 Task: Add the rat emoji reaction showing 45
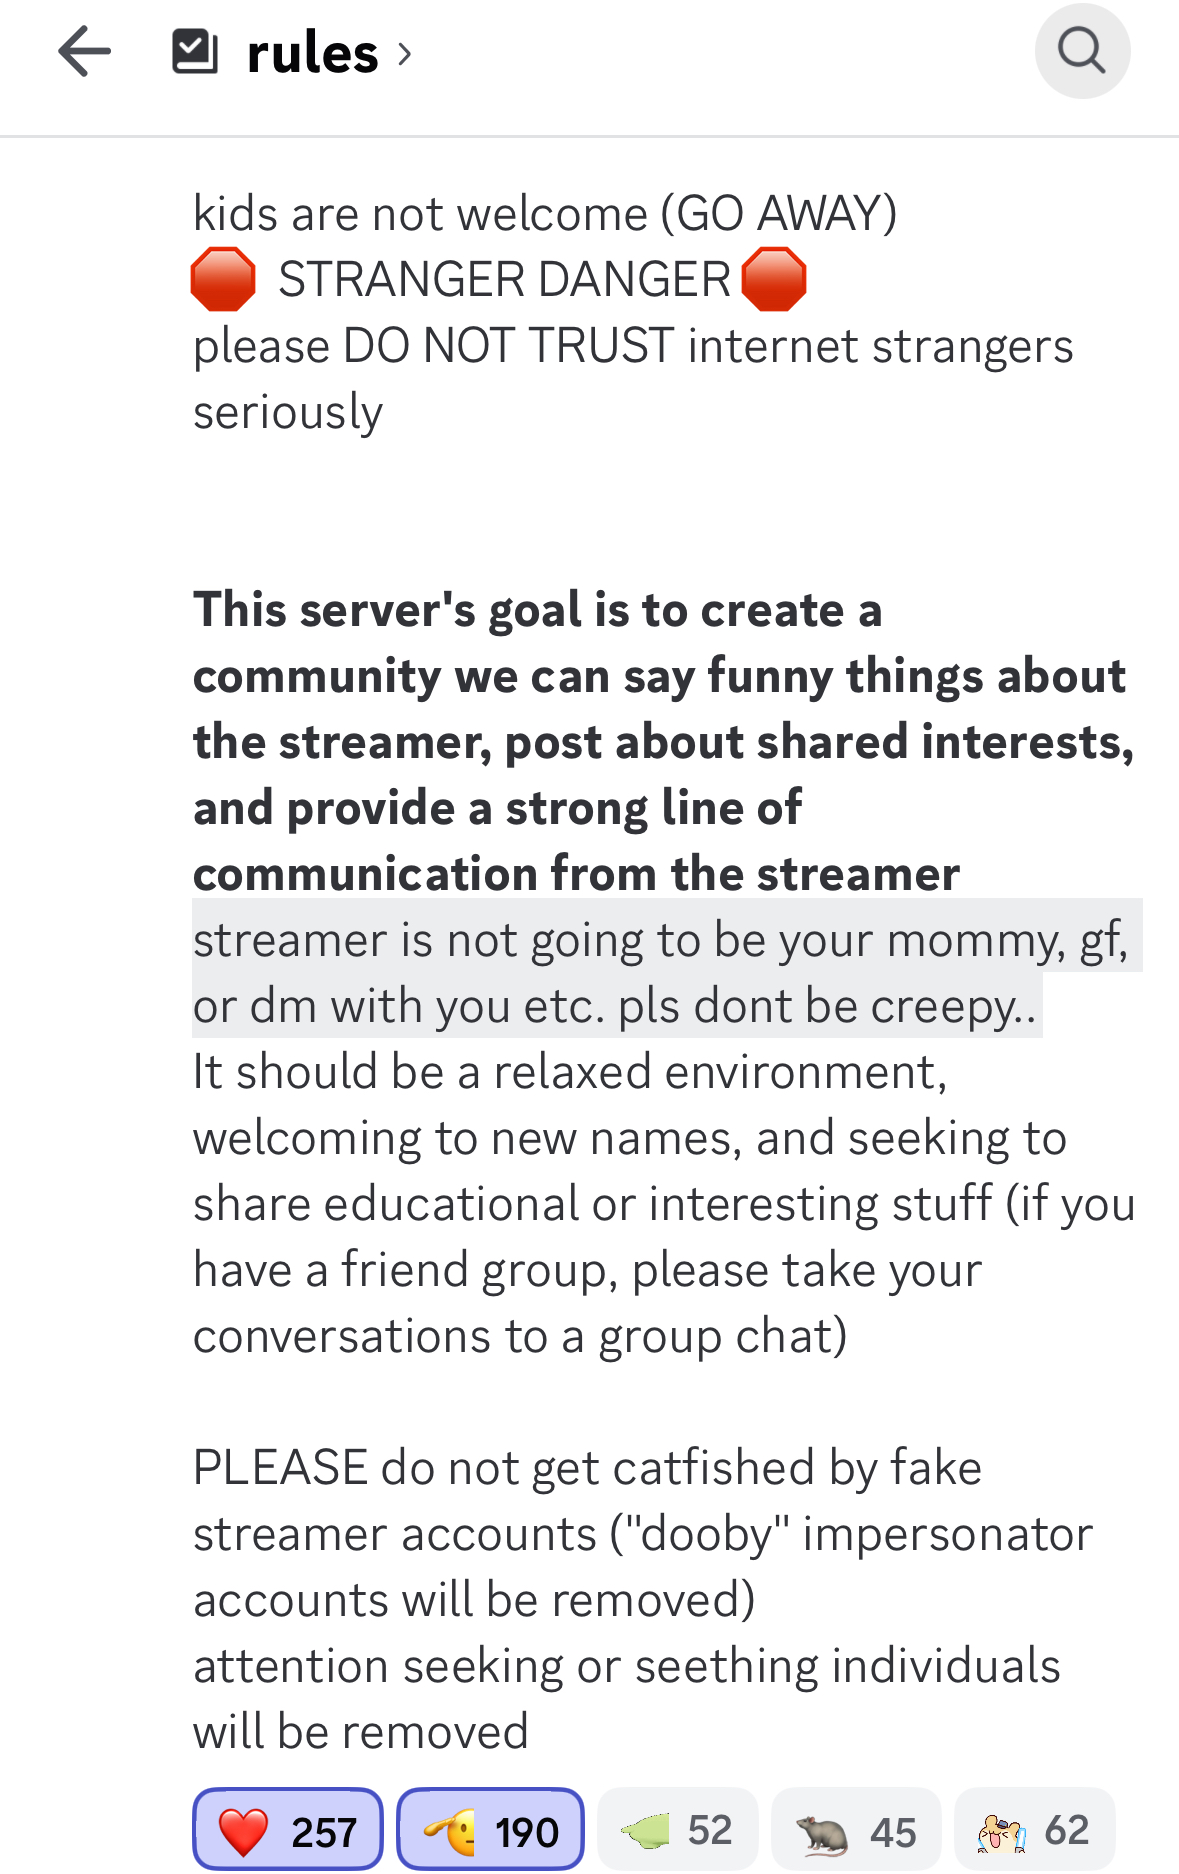[856, 1829]
